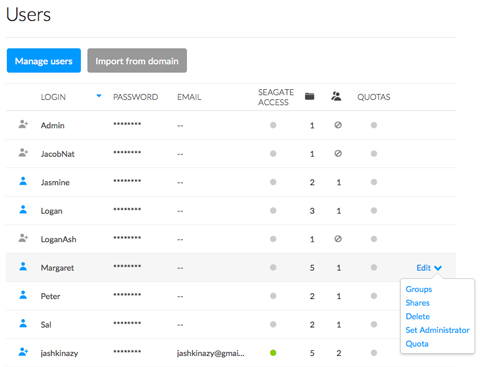Click the groups people column icon
The image size is (480, 367).
coord(336,96)
